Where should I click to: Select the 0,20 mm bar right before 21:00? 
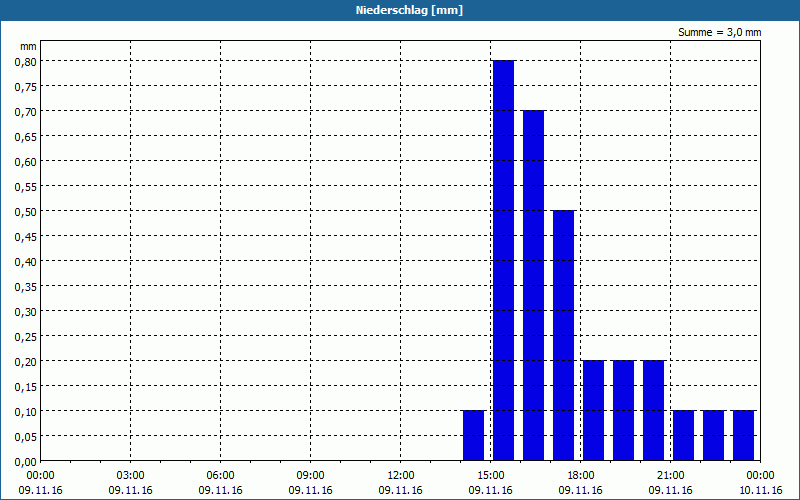coord(654,411)
